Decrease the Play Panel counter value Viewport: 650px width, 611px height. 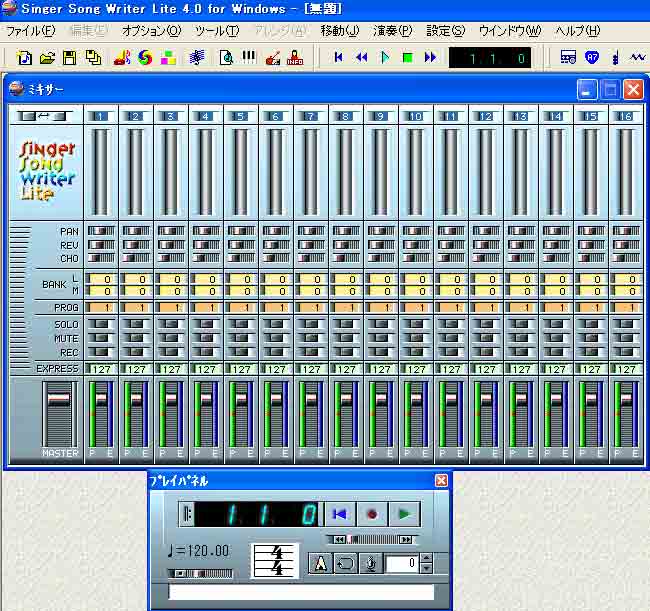(x=426, y=568)
